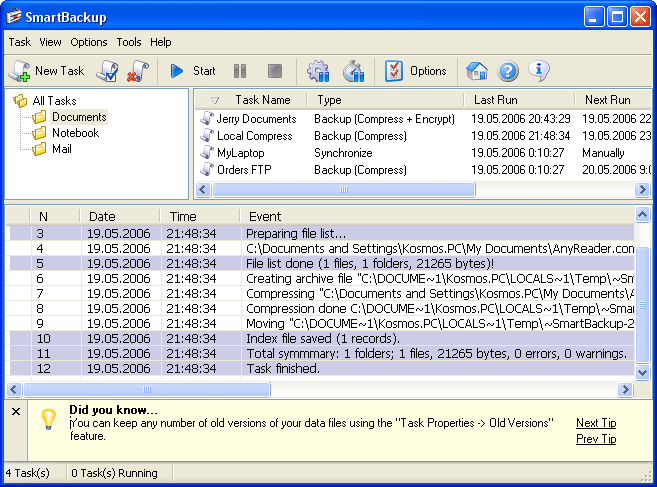
Task: Select the Notebook folder in tree
Action: [75, 133]
